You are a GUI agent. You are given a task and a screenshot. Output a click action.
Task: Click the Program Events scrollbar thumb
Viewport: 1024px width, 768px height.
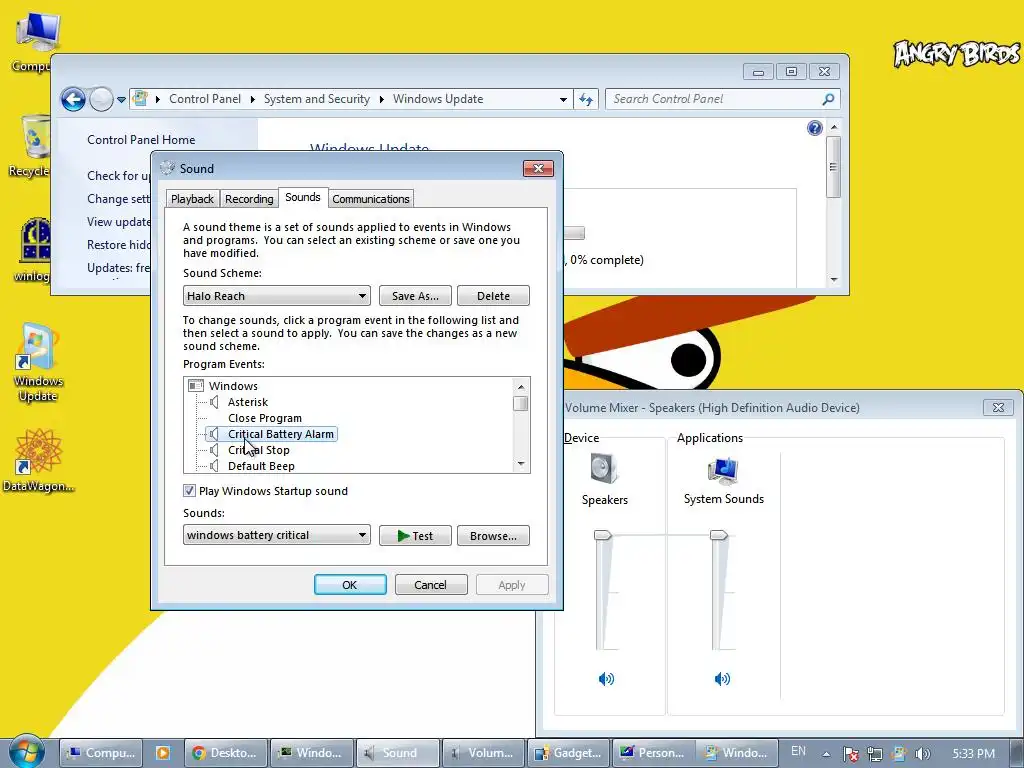(520, 404)
